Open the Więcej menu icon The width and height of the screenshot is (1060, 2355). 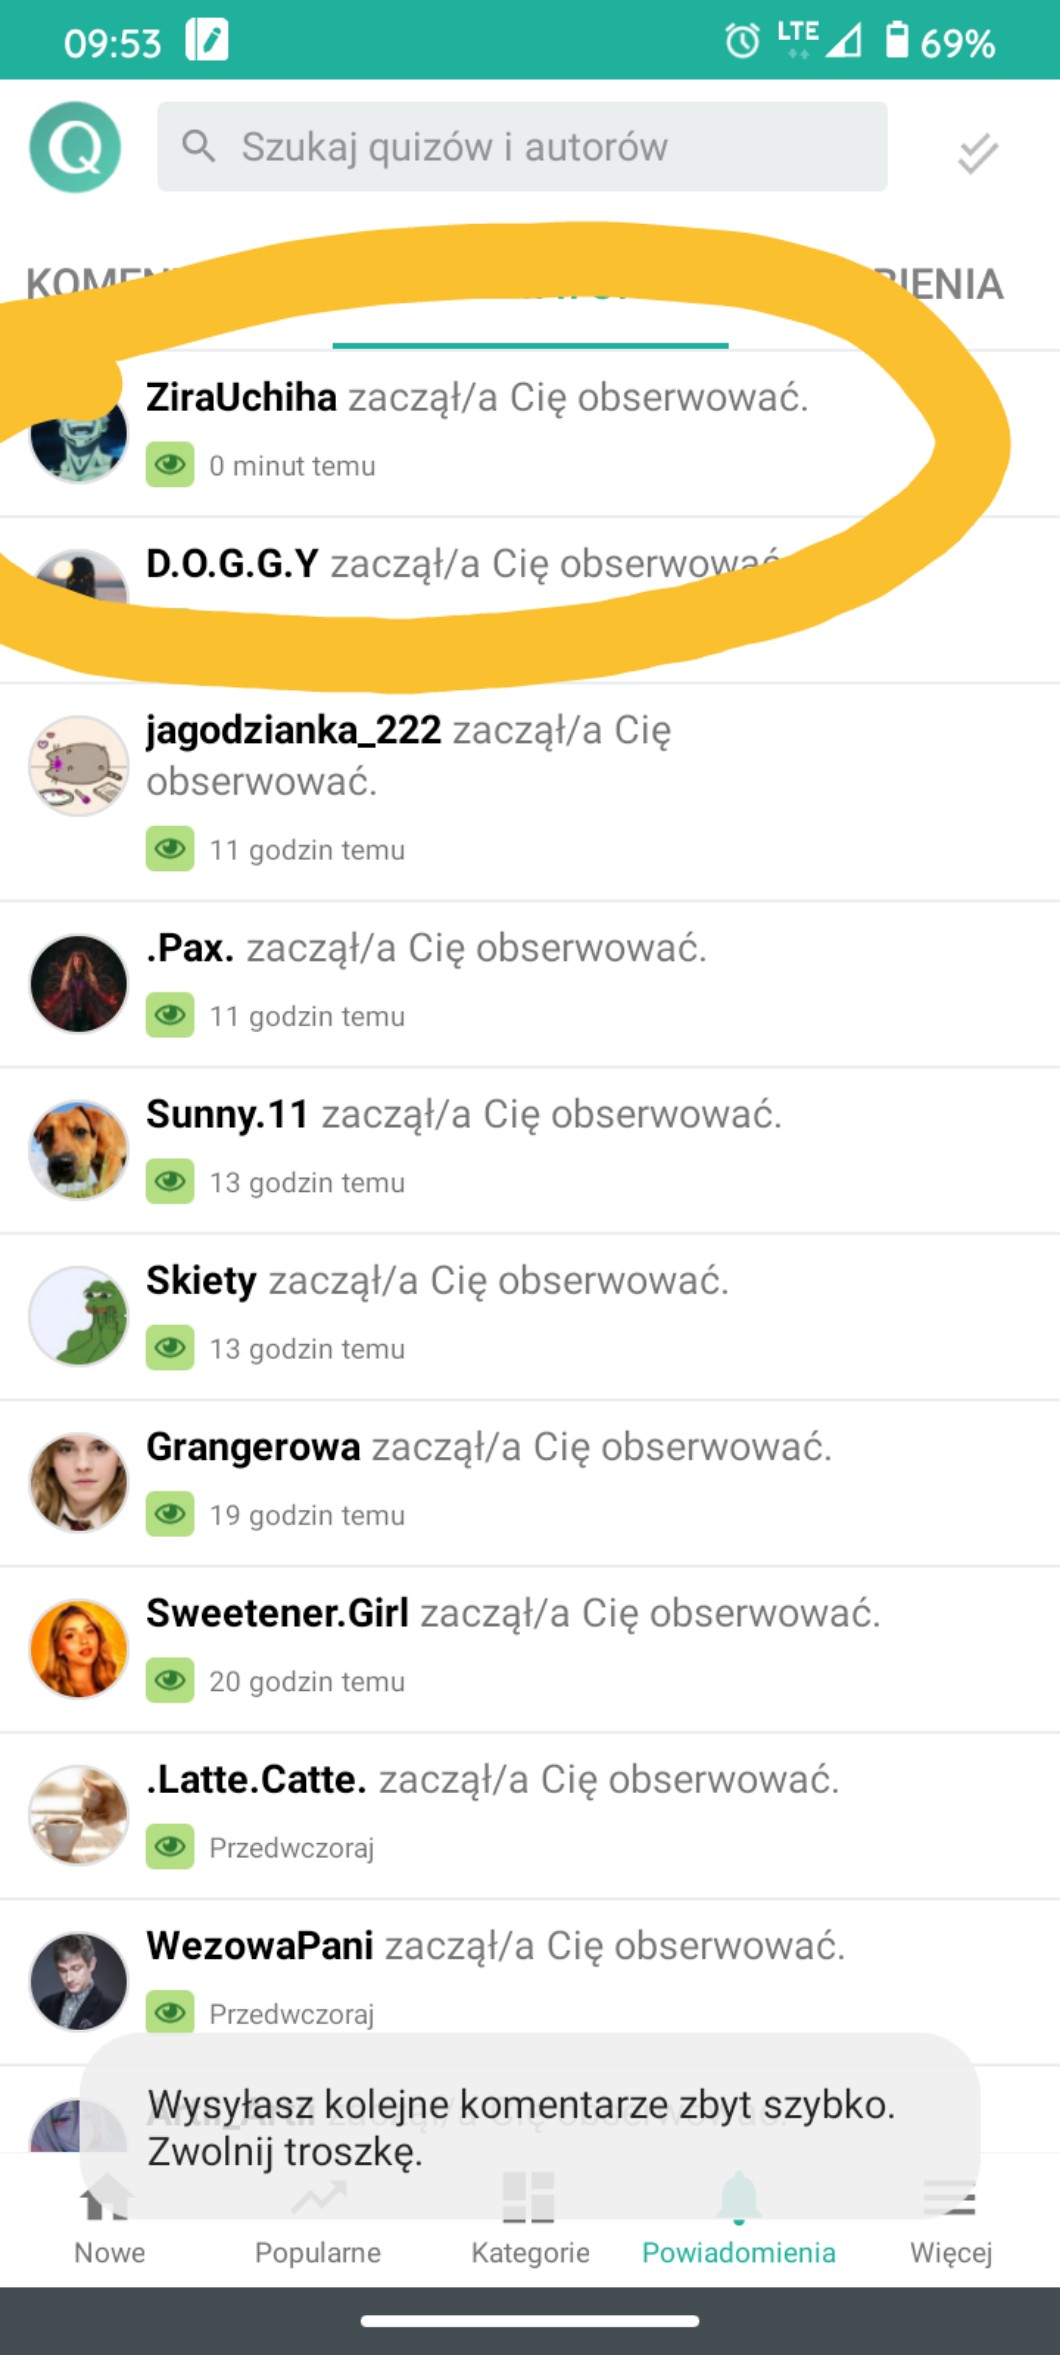[x=950, y=2197]
